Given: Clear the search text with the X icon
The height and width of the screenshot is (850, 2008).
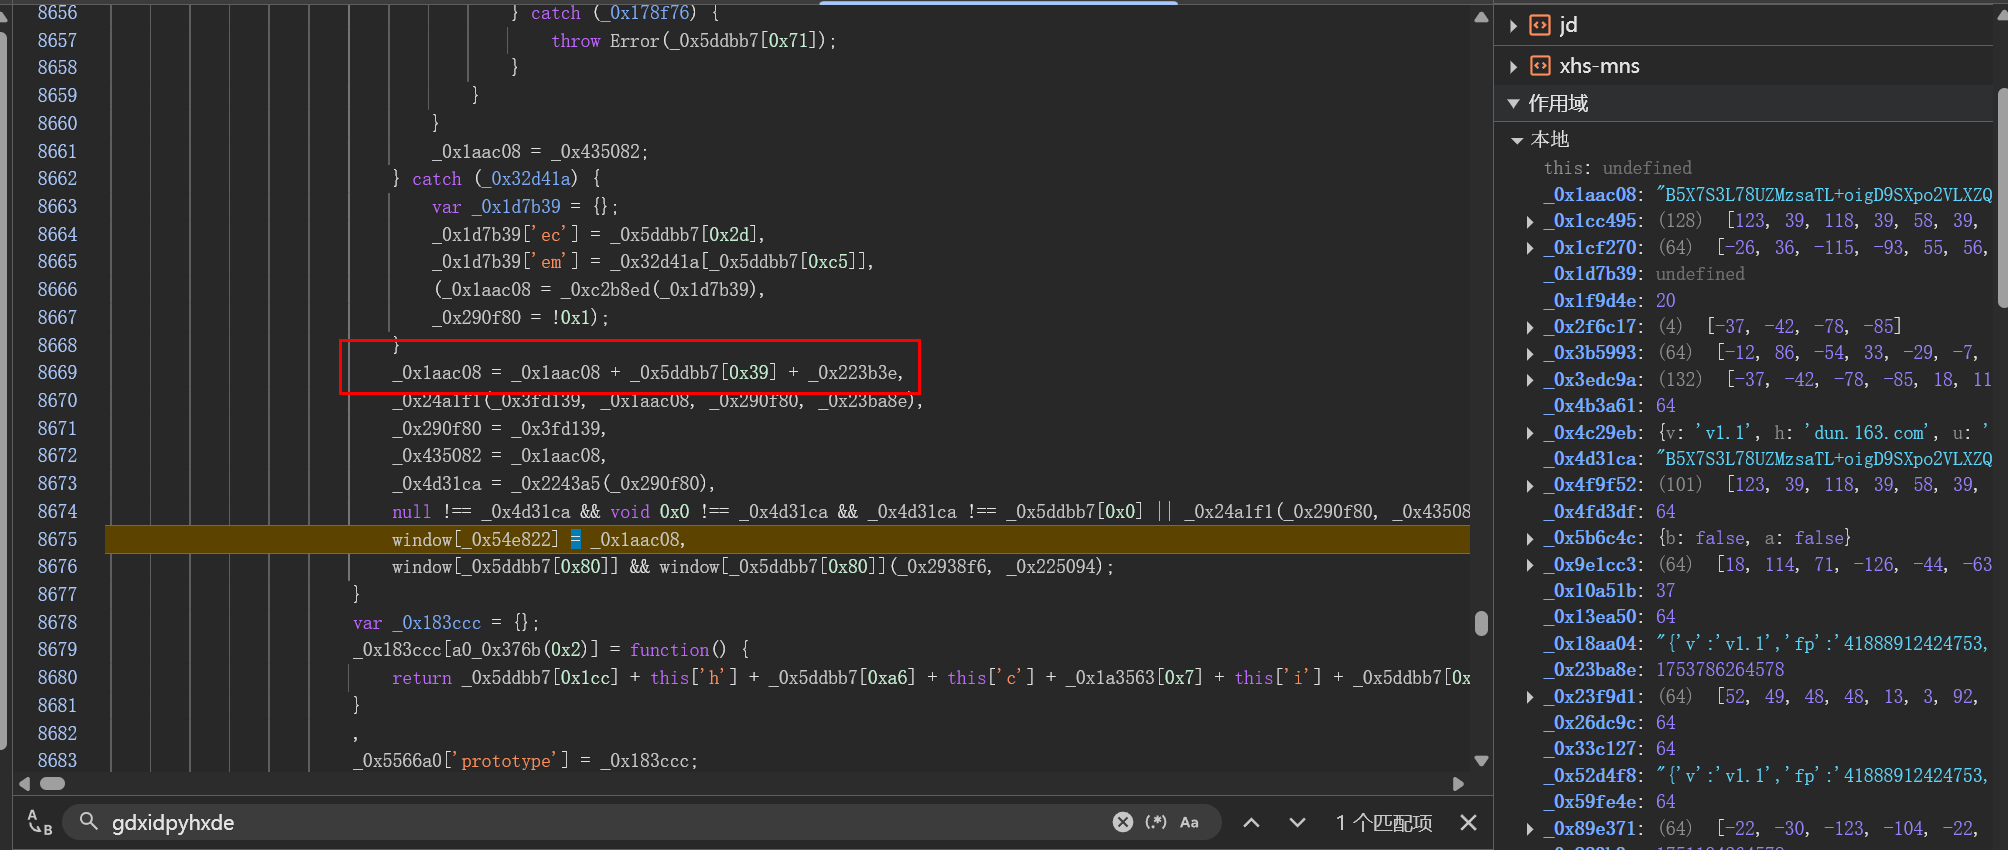Looking at the screenshot, I should (x=1123, y=822).
